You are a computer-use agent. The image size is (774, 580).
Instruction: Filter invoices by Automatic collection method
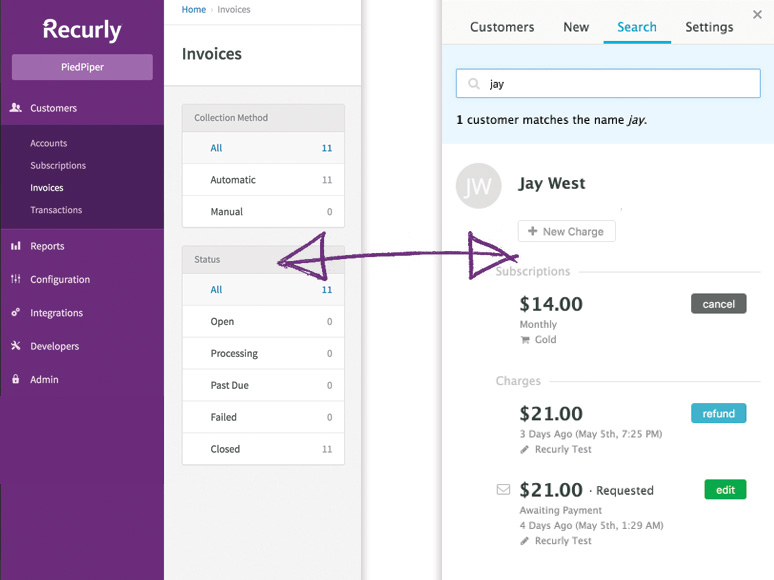coord(263,180)
